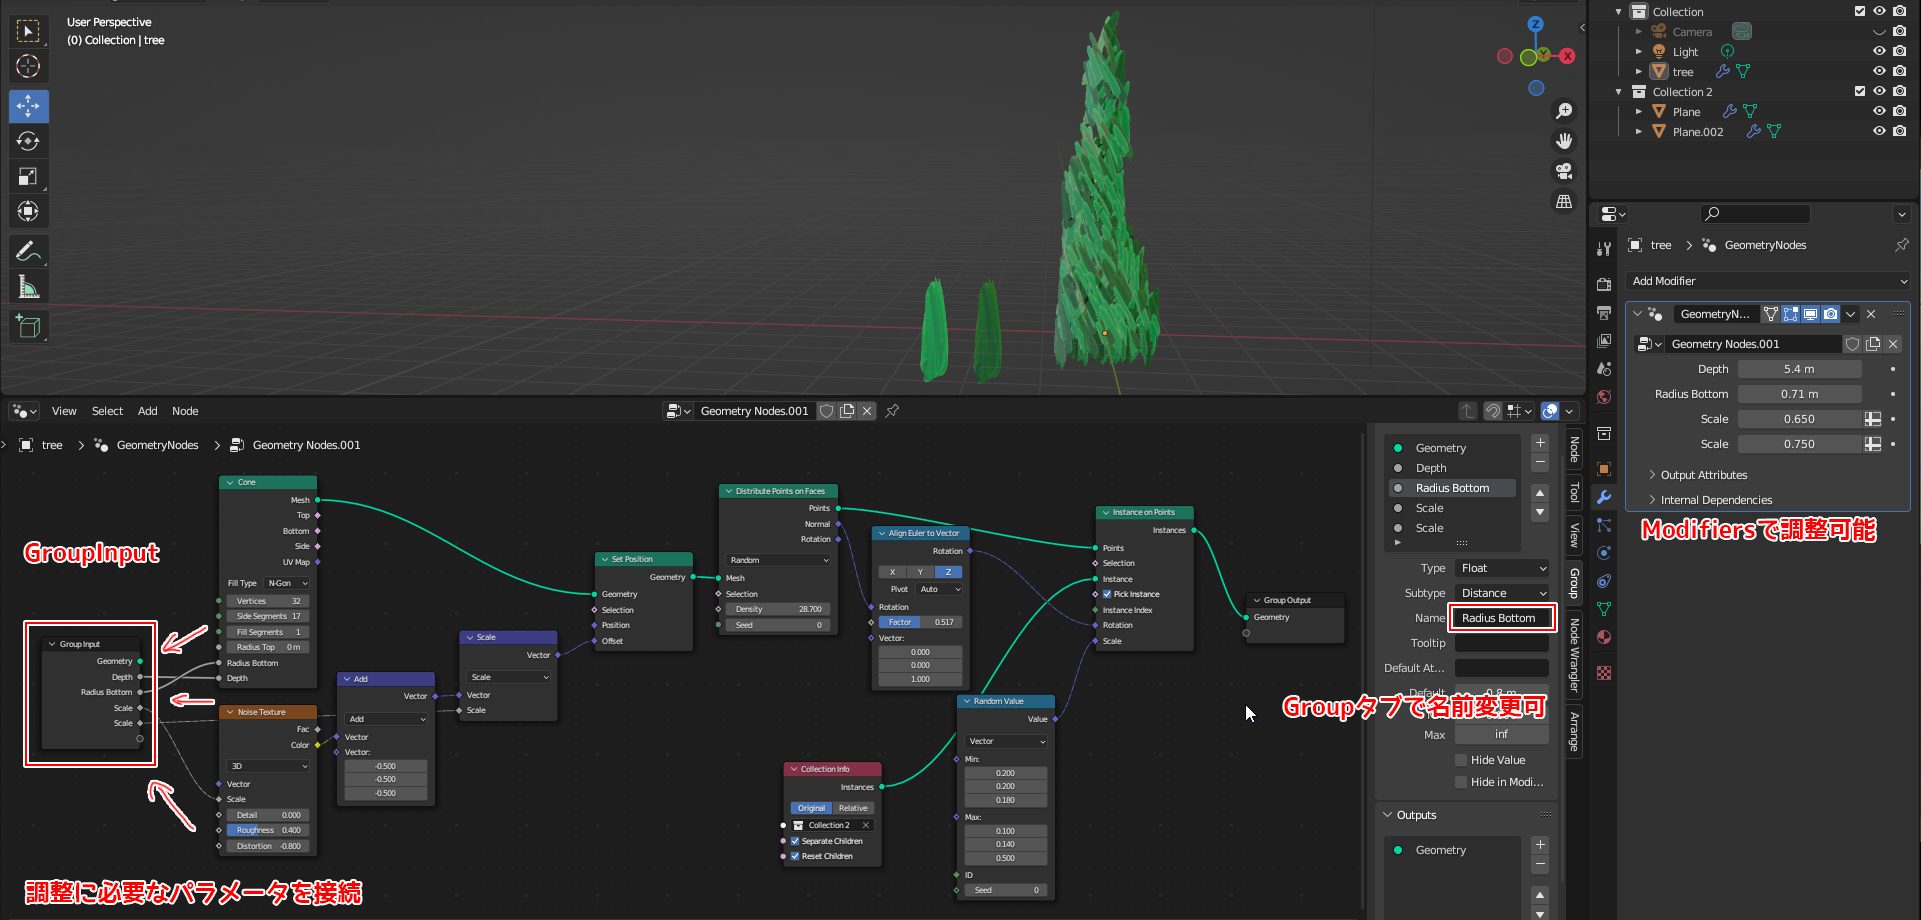Open the Subtype Distance dropdown
Viewport: 1921px width, 920px height.
(x=1502, y=593)
